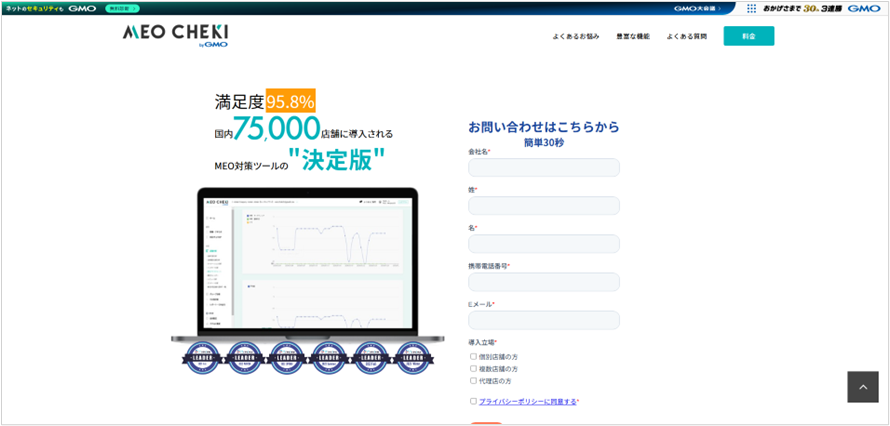Click the scroll-to-top arrow button
Image resolution: width=890 pixels, height=426 pixels.
(863, 387)
